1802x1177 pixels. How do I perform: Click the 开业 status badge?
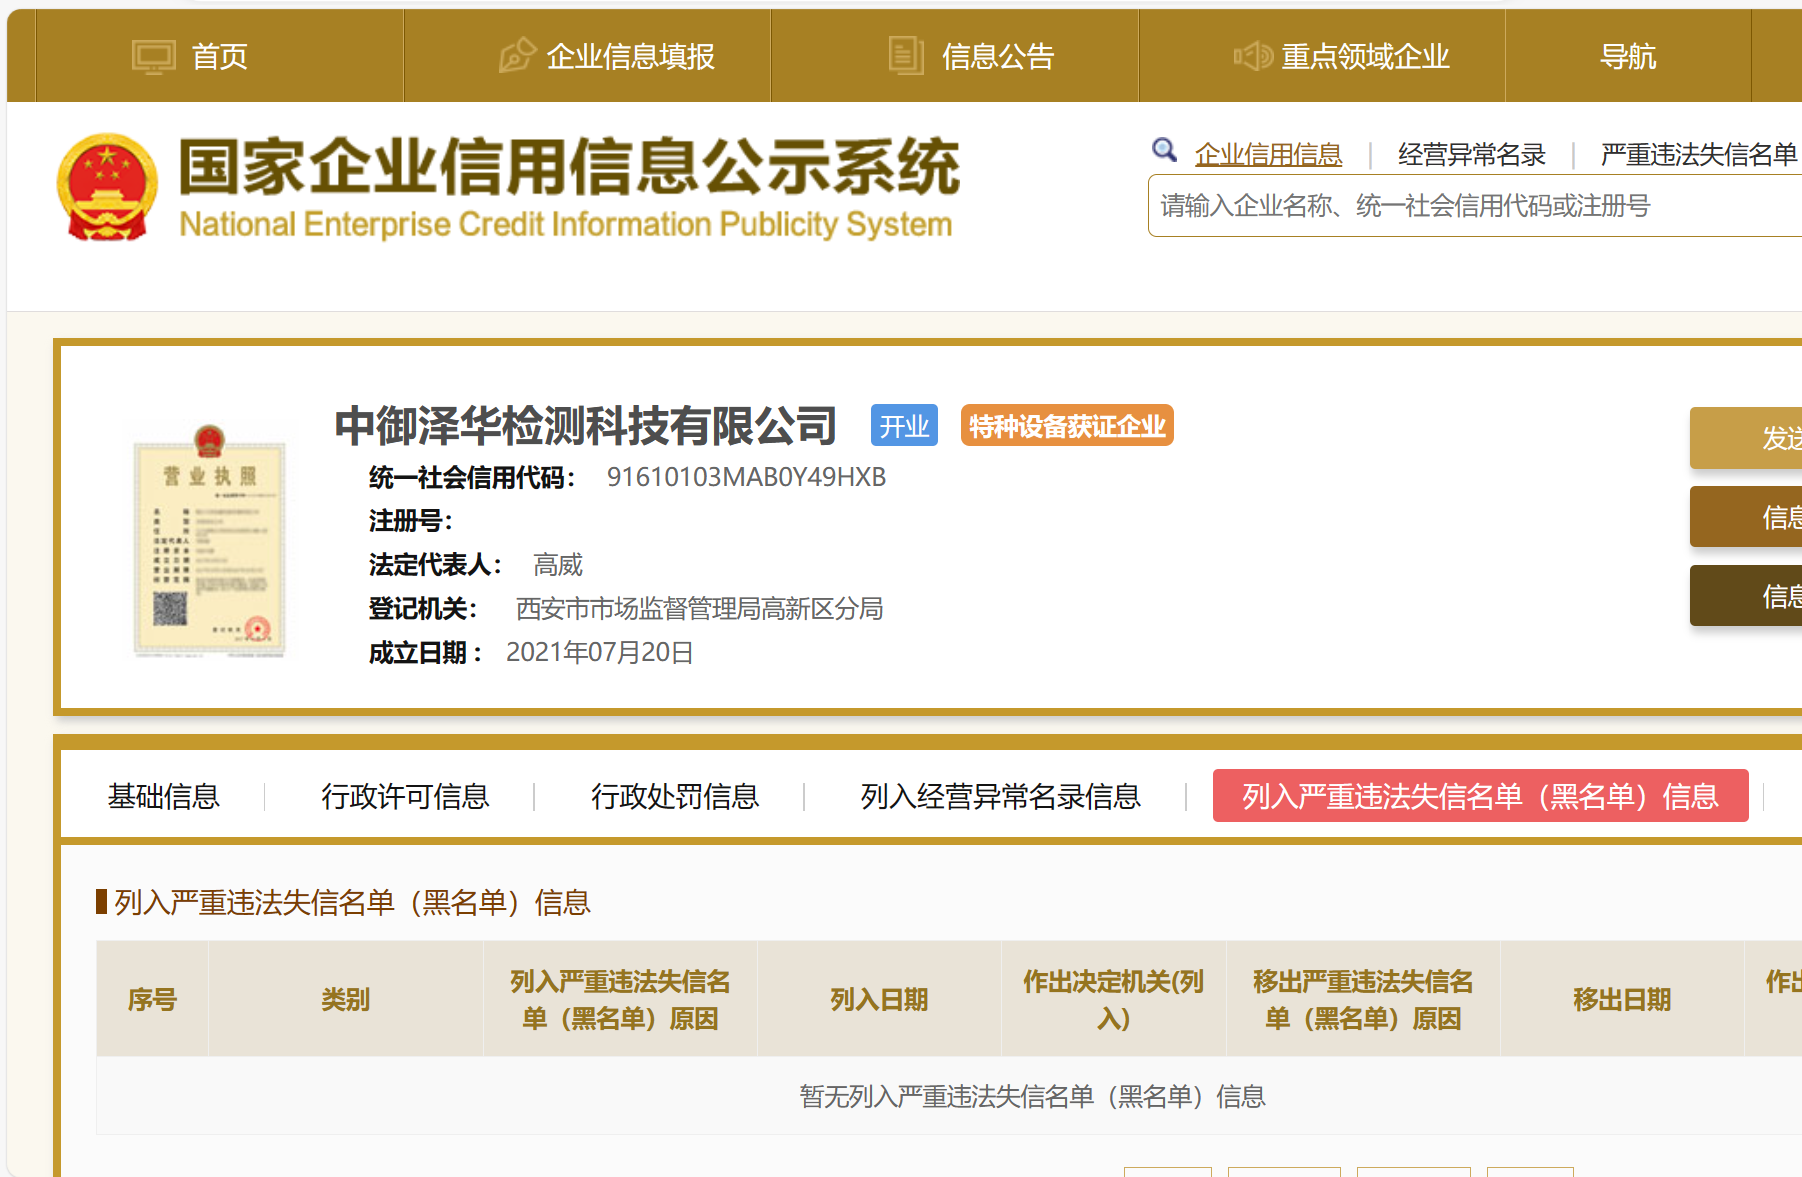pos(904,426)
